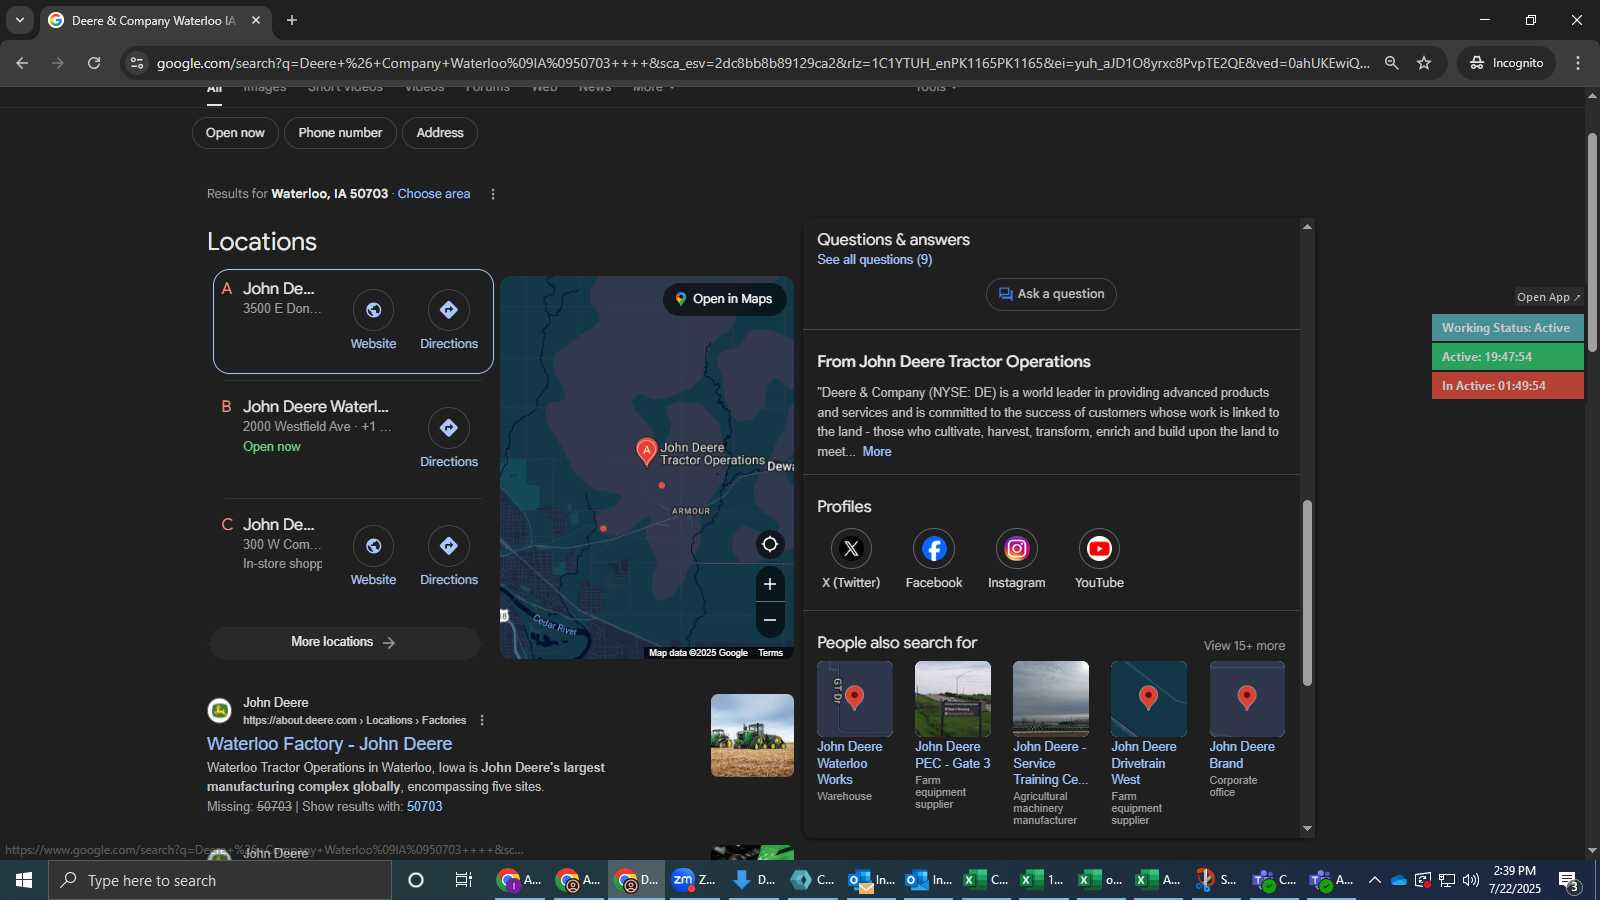Screen dimensions: 1600x900
Task: Click Open App button on status widget
Action: click(x=1548, y=297)
